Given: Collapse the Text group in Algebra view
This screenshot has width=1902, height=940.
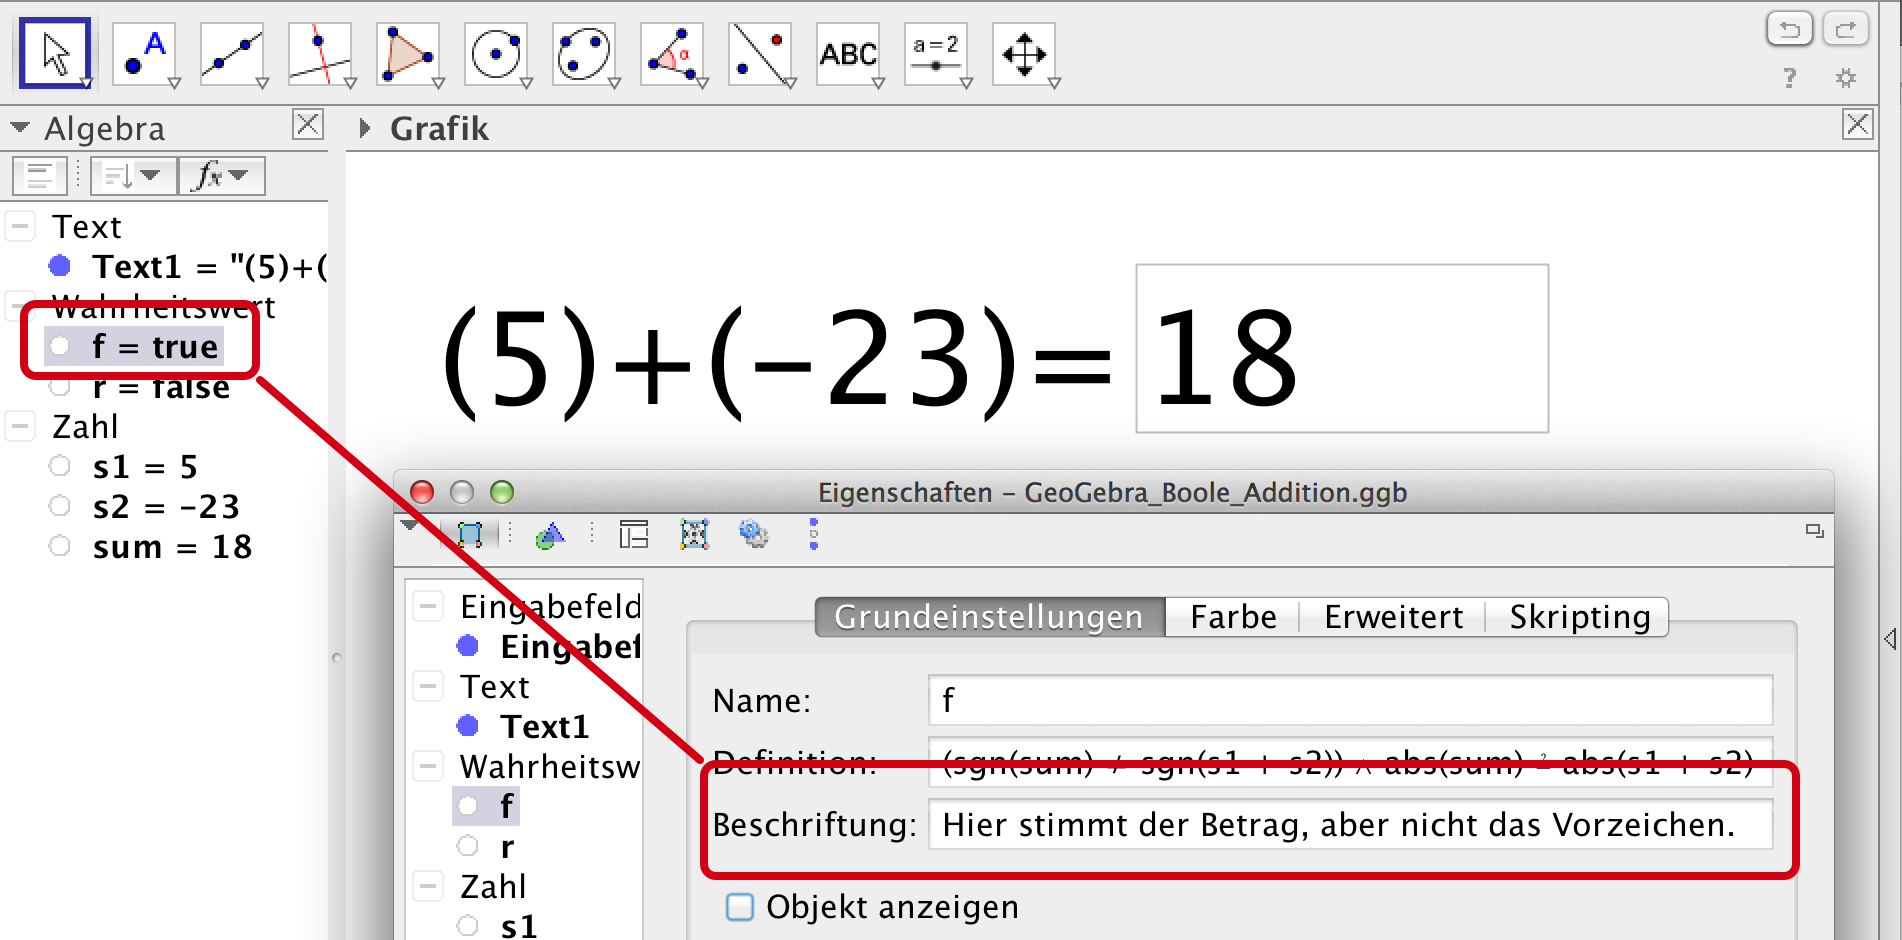Looking at the screenshot, I should tap(20, 227).
